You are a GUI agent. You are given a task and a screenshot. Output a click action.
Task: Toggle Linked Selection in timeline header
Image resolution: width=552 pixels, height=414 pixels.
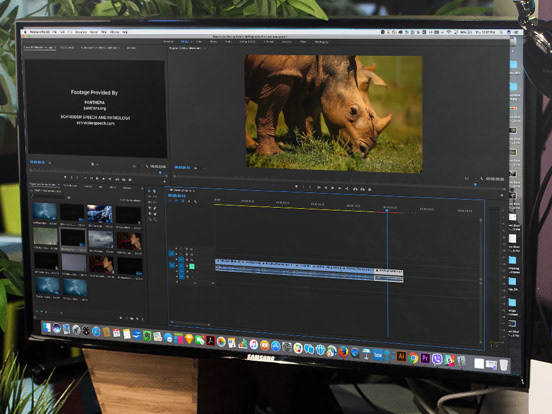pos(183,201)
